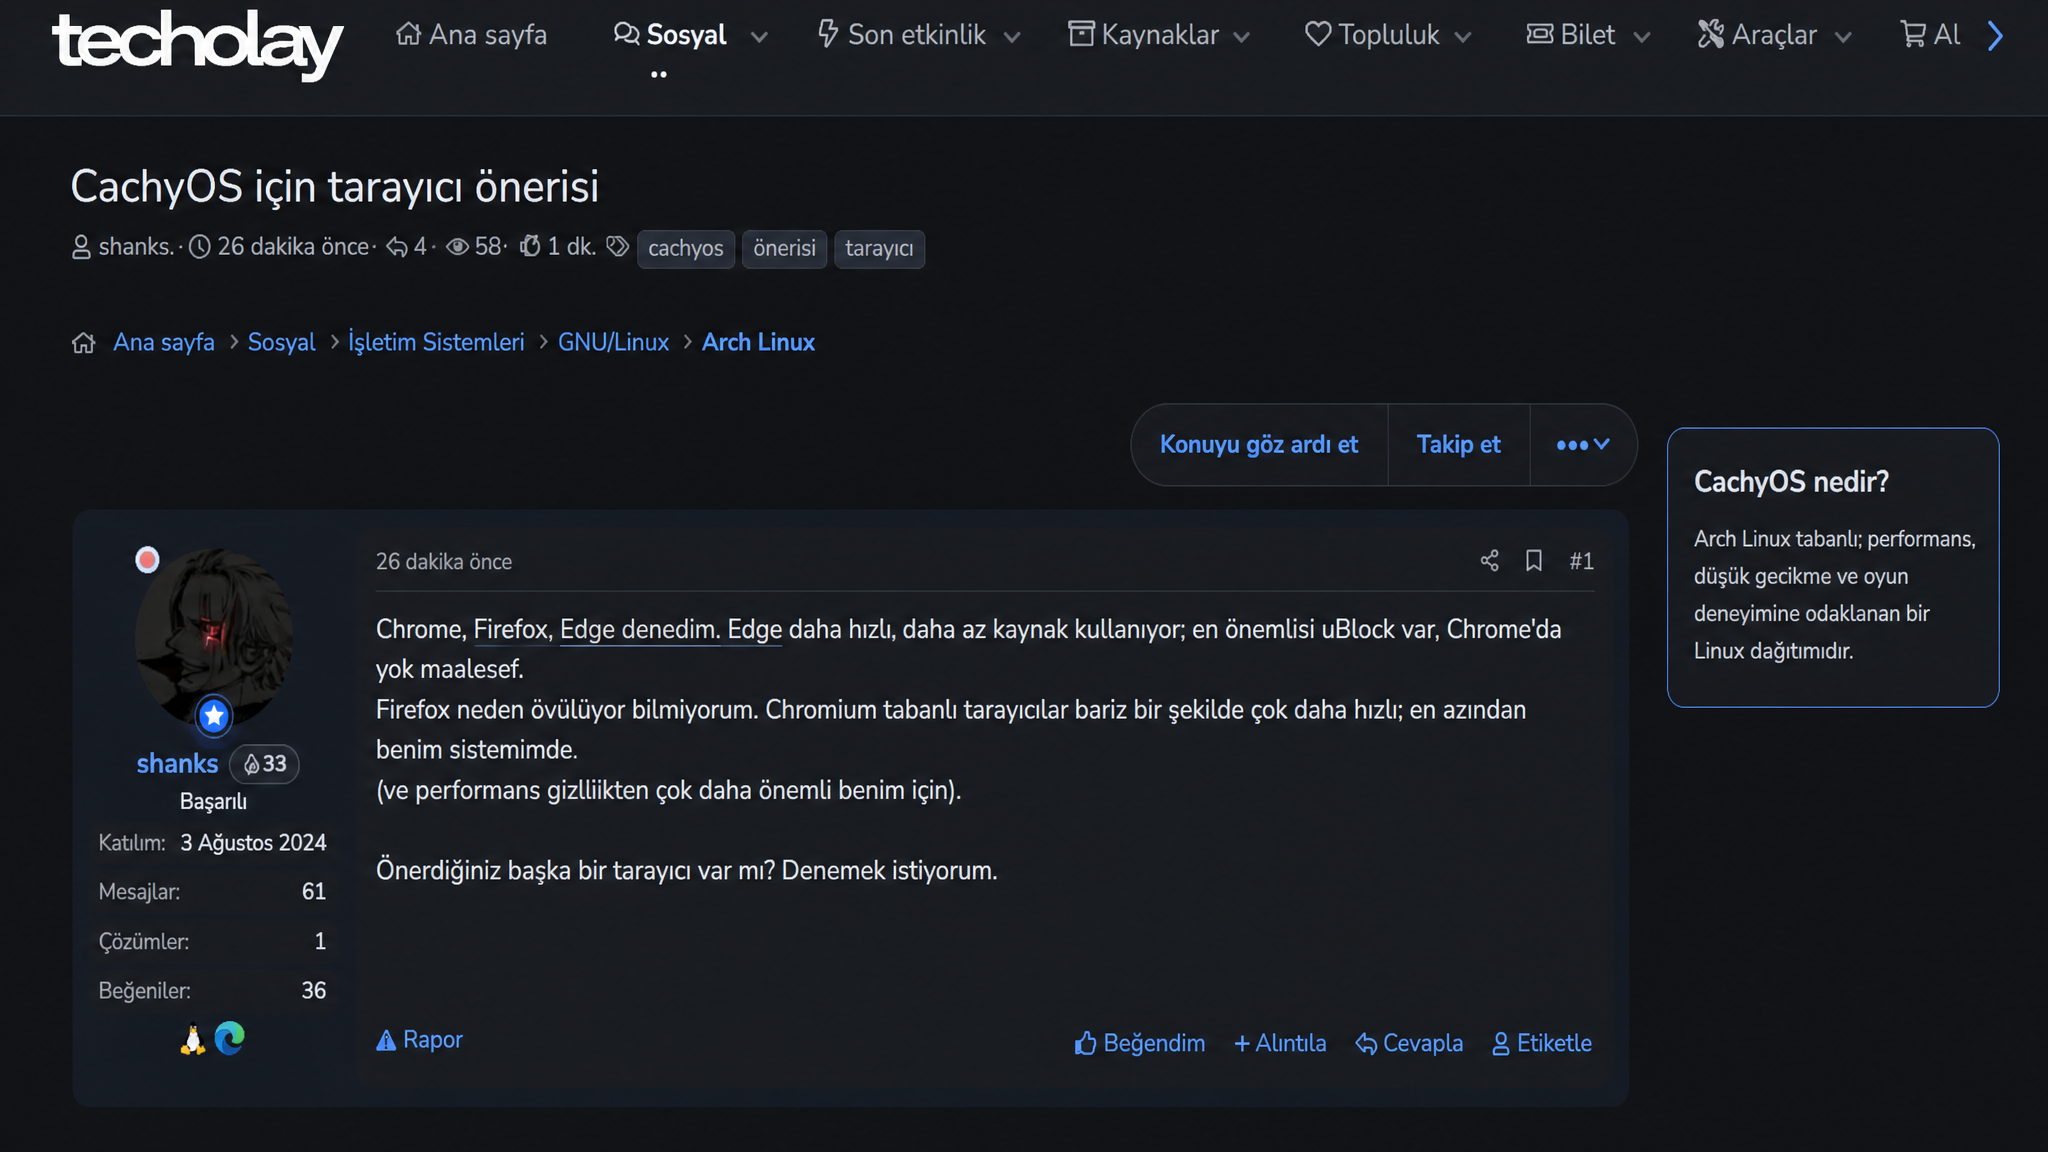Open Bilet in the navigation

[1570, 35]
